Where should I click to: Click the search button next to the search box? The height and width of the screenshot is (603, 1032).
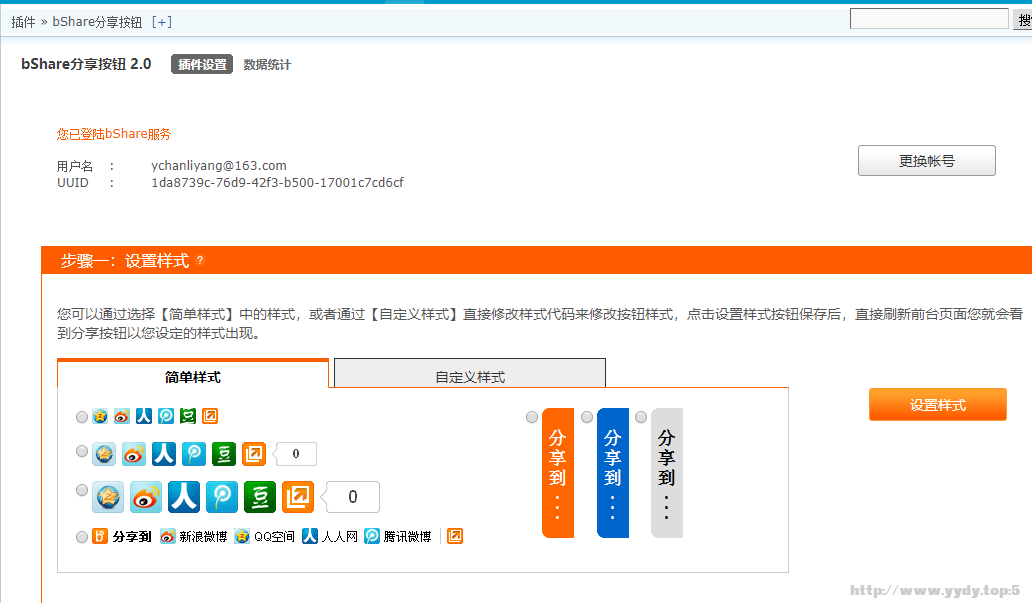click(1022, 20)
